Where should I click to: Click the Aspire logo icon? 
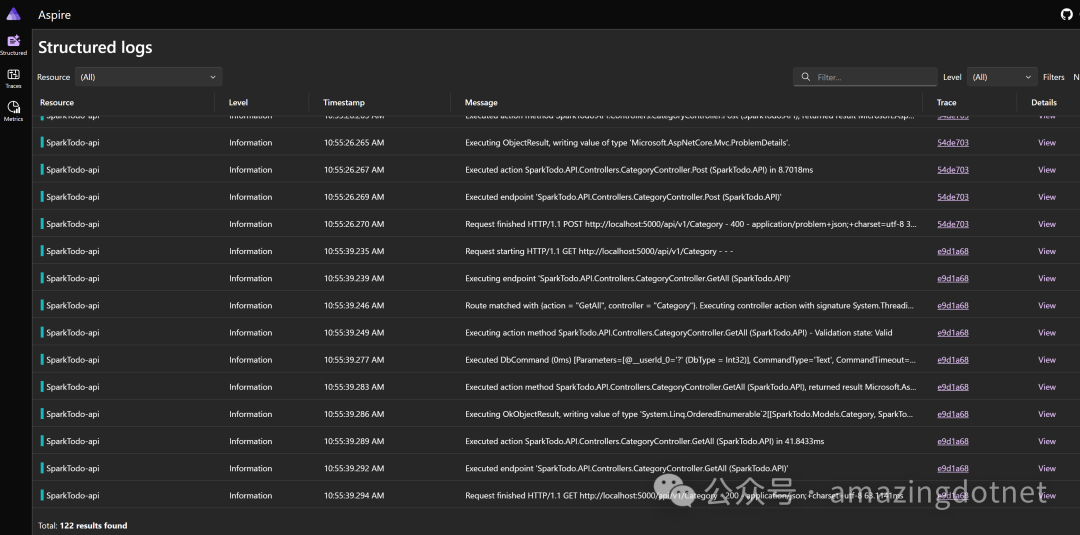tap(14, 14)
